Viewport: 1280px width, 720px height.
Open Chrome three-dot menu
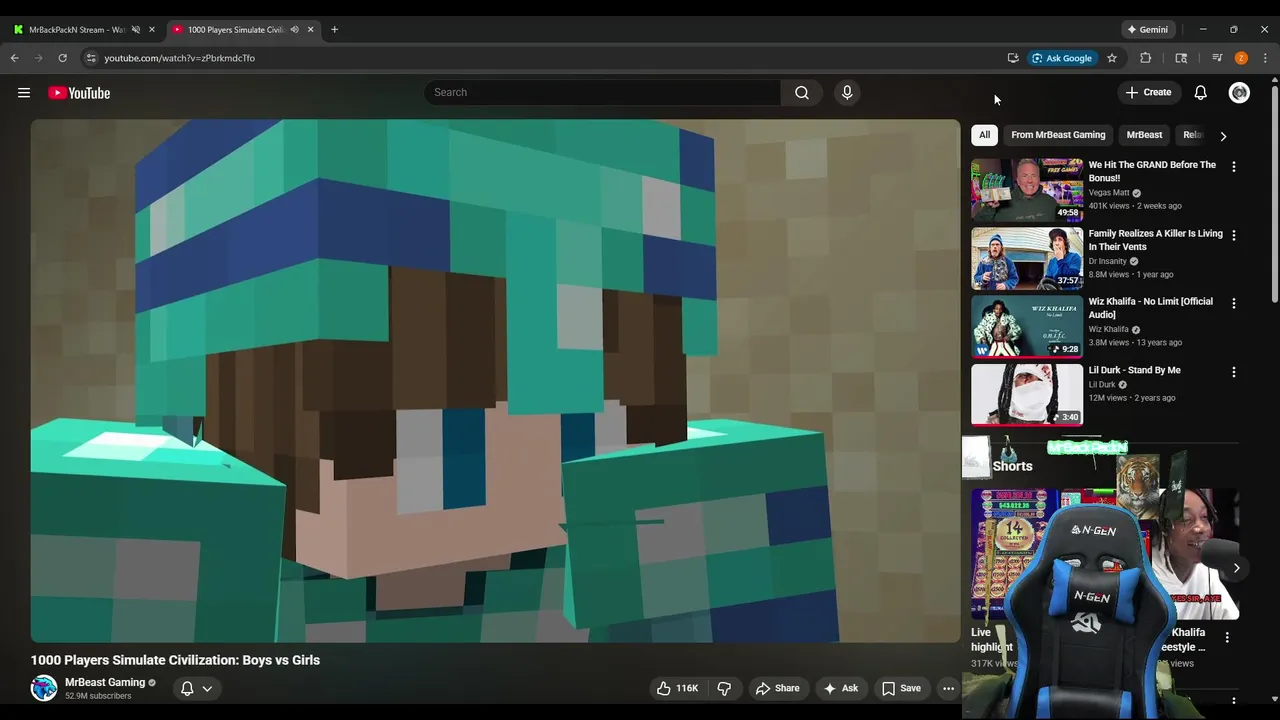pyautogui.click(x=1265, y=58)
